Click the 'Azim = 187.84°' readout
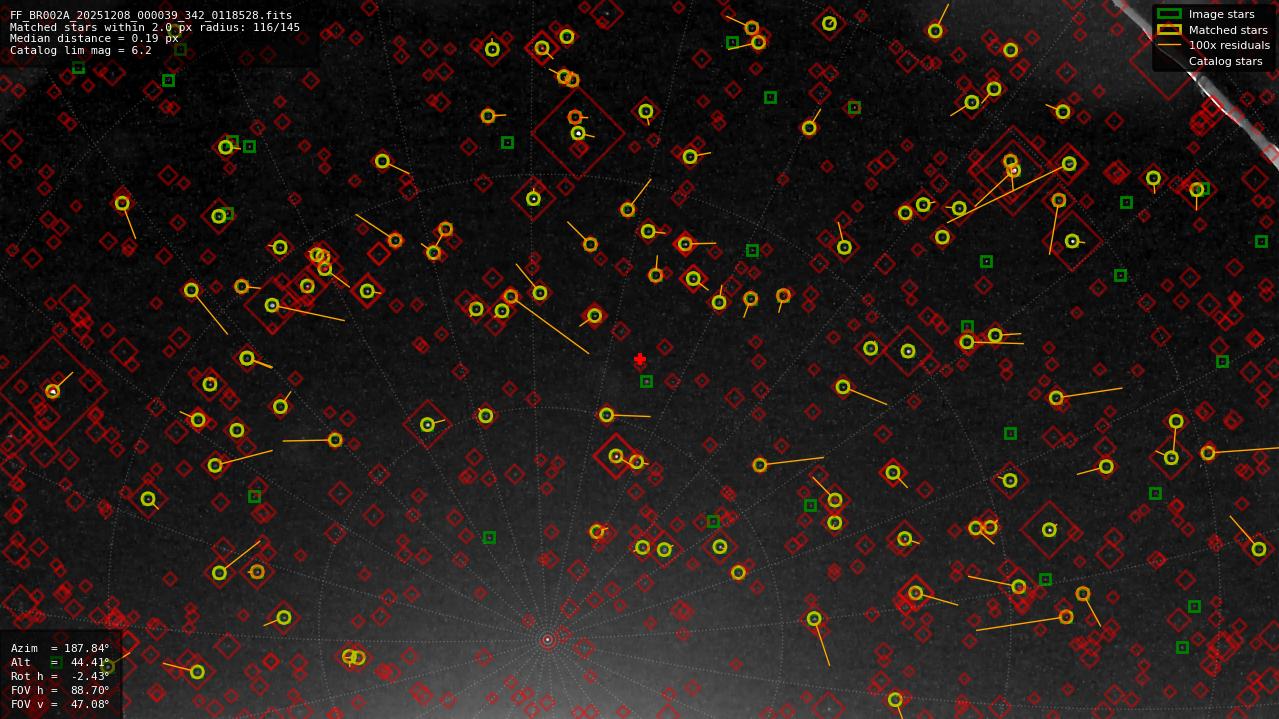This screenshot has width=1279, height=719. [x=60, y=648]
